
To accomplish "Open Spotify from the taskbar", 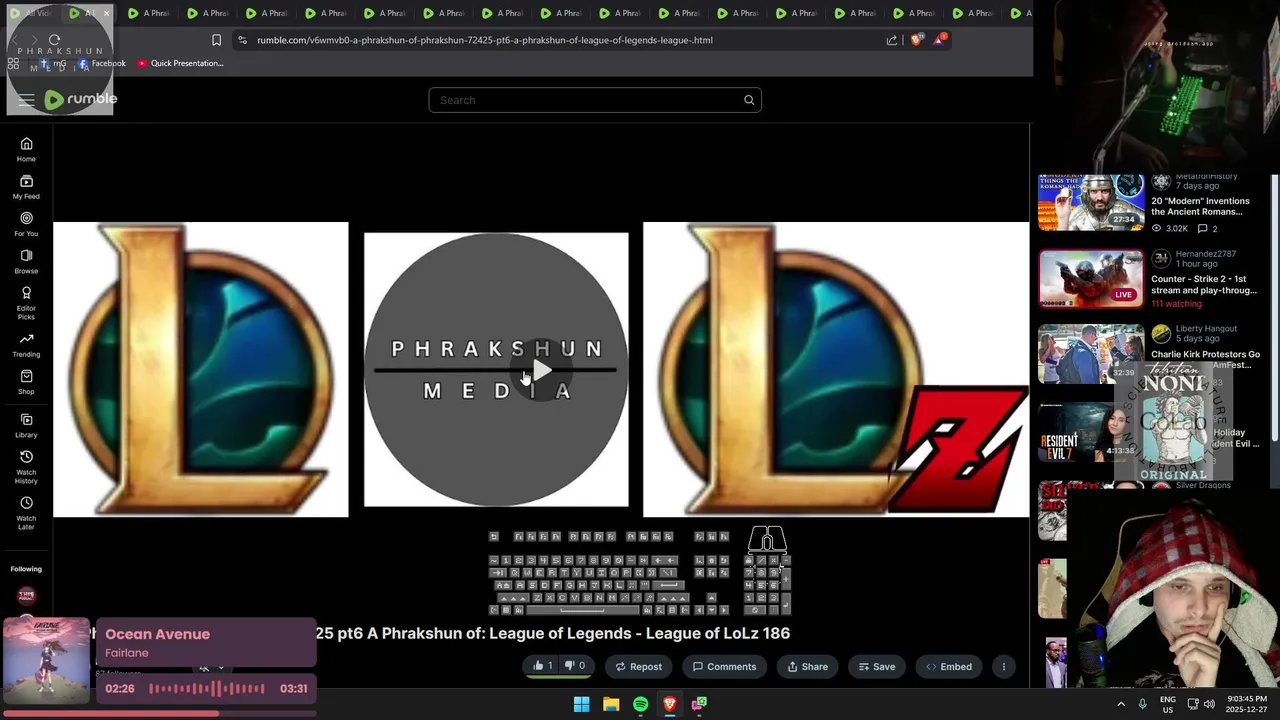I will pos(640,704).
